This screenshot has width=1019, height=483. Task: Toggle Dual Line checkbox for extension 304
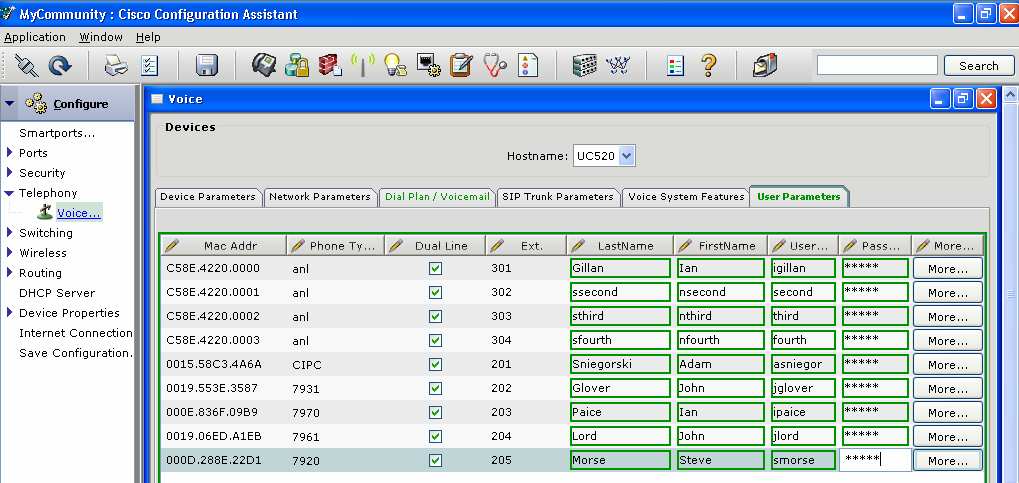coord(435,340)
